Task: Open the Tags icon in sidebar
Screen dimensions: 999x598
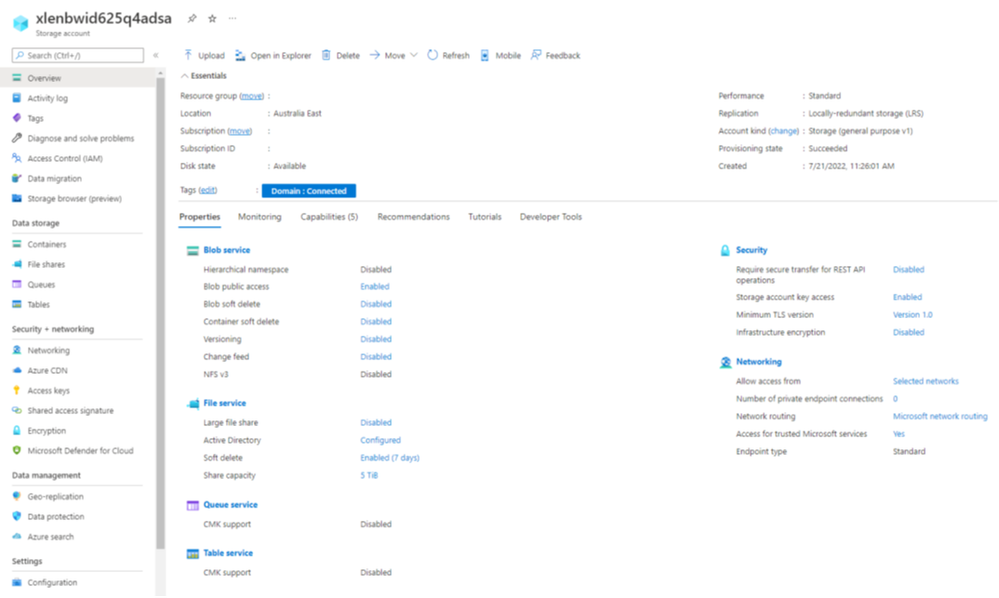Action: coord(17,118)
